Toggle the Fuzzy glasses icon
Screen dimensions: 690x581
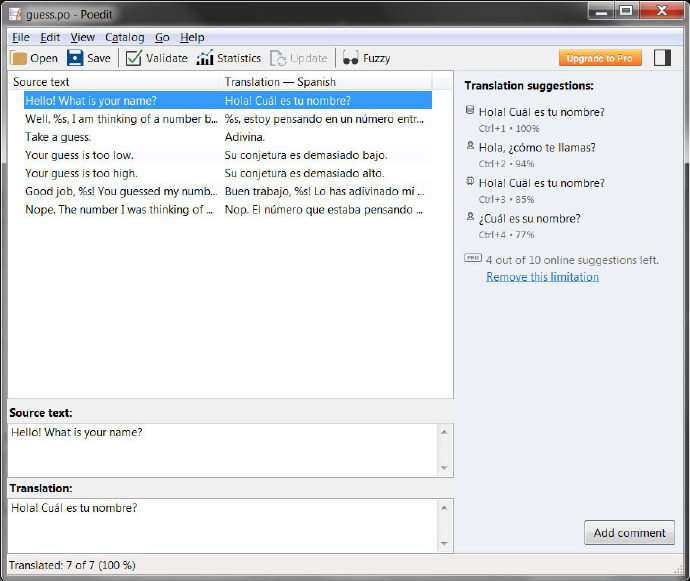pos(350,58)
